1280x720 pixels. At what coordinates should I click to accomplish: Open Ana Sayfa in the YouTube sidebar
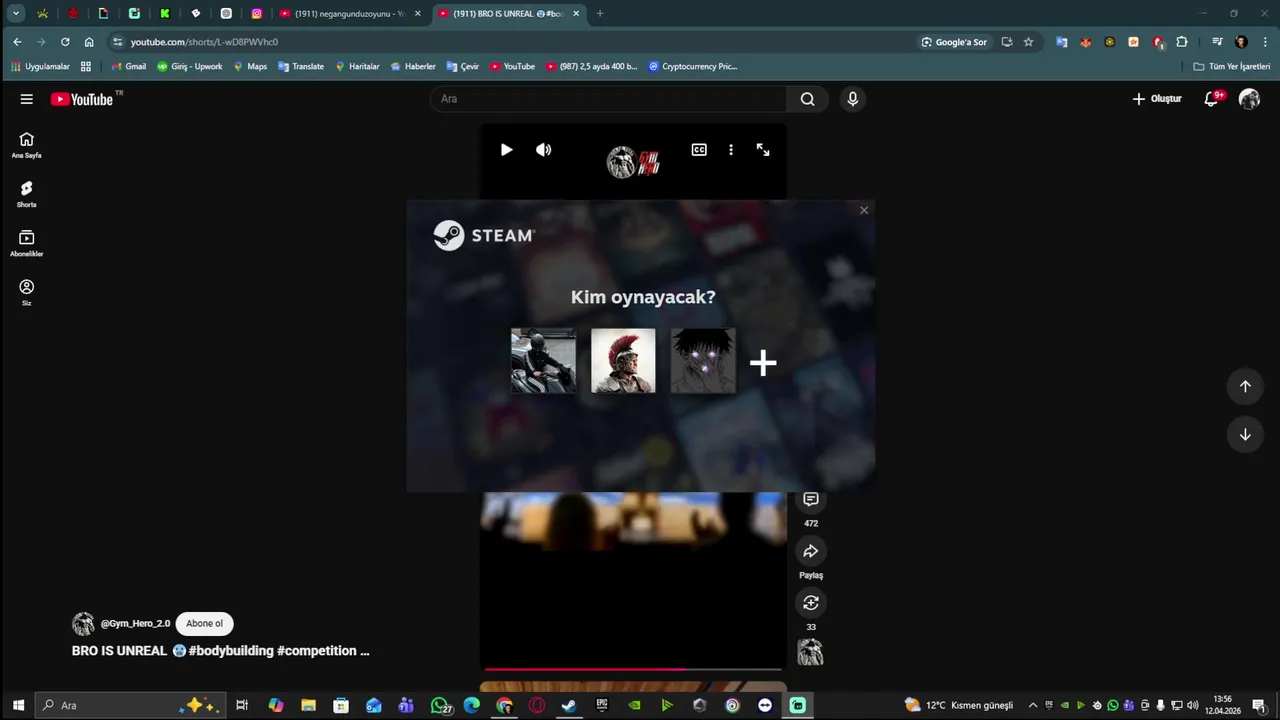coord(27,146)
